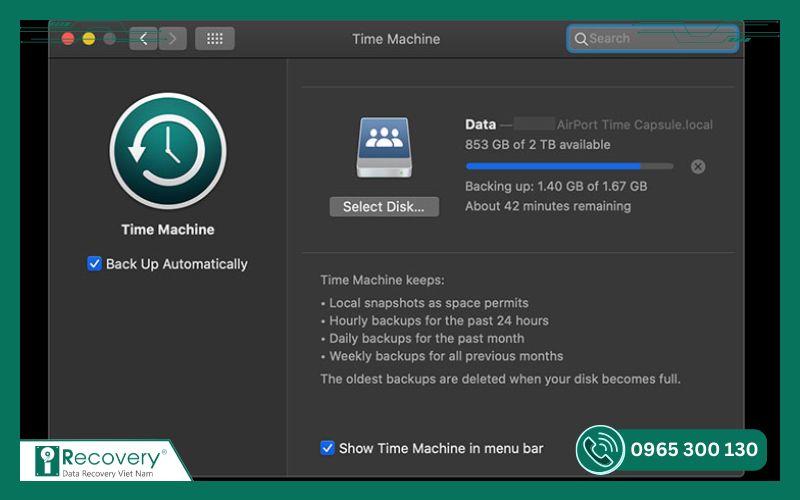Screen dimensions: 800x500
Task: Click 'Time Machine keeps:' heading
Action: pos(382,280)
